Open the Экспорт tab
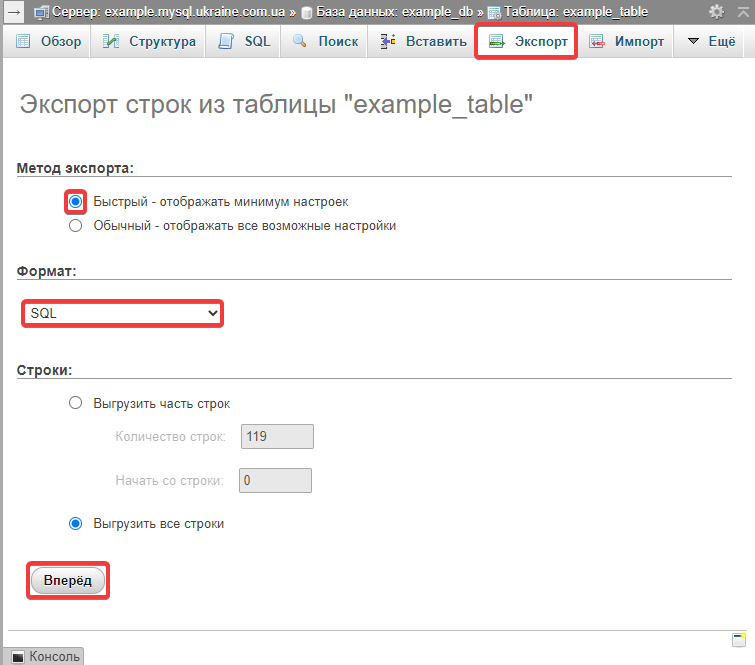Image resolution: width=755 pixels, height=665 pixels. point(526,42)
